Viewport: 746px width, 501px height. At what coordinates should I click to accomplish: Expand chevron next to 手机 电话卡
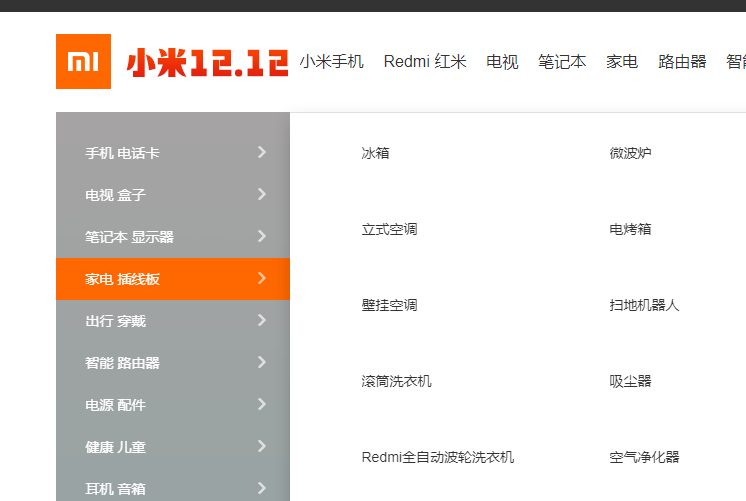tap(262, 152)
